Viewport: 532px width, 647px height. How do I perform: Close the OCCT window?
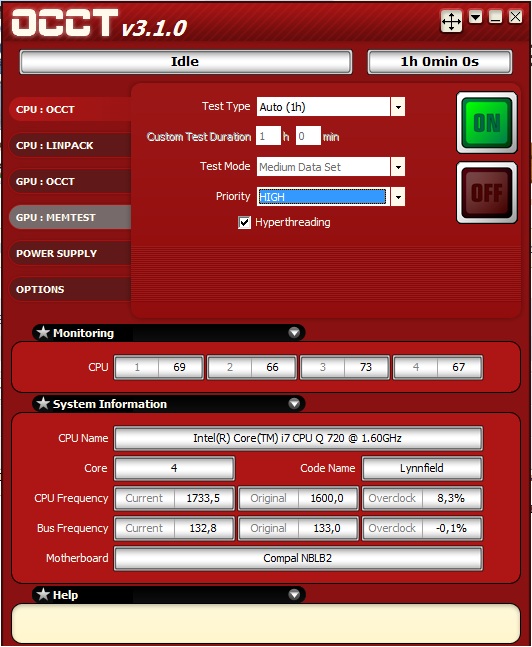(x=515, y=17)
